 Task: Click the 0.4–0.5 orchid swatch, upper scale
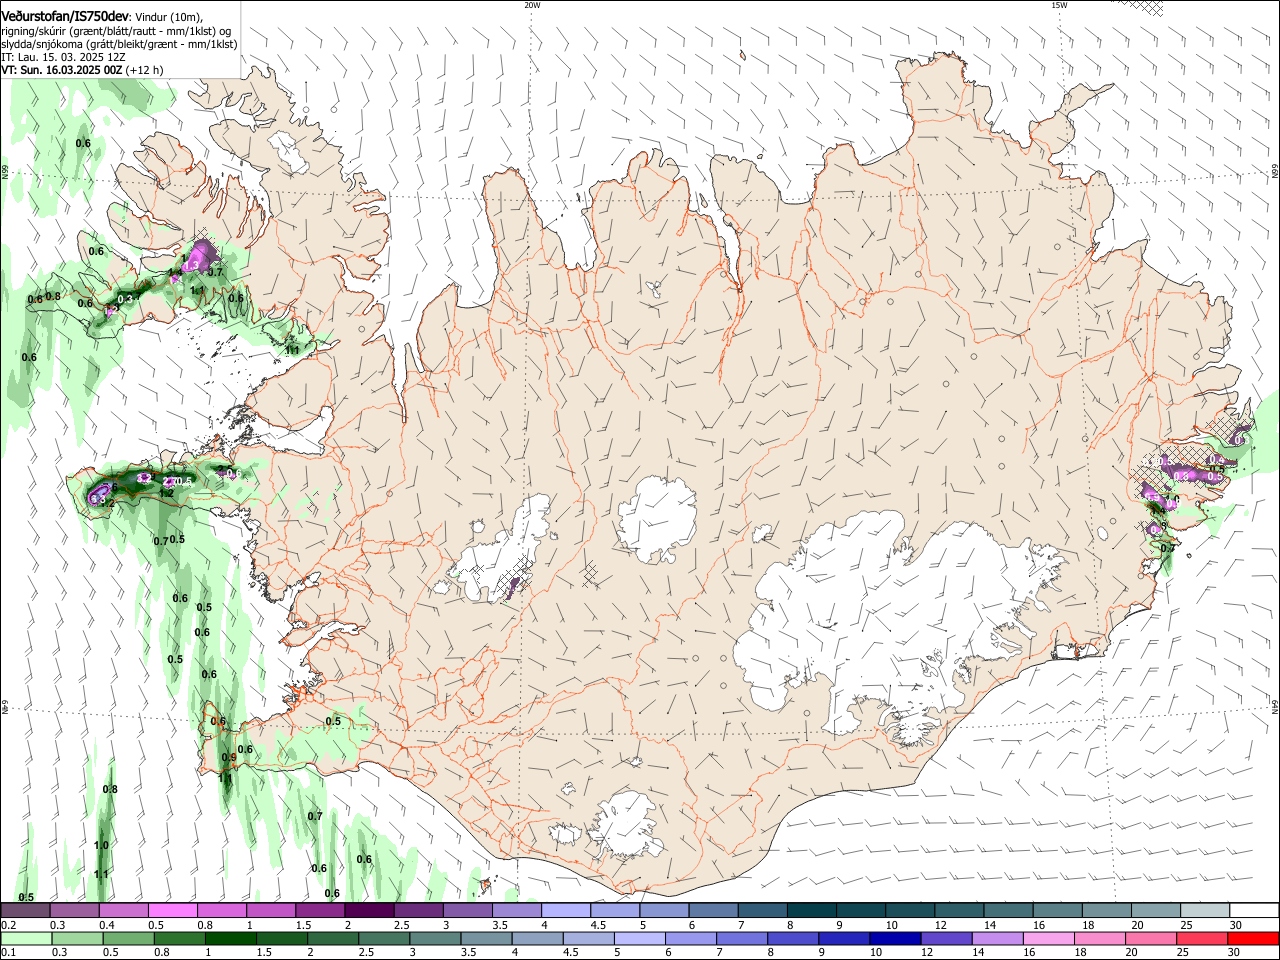[123, 911]
